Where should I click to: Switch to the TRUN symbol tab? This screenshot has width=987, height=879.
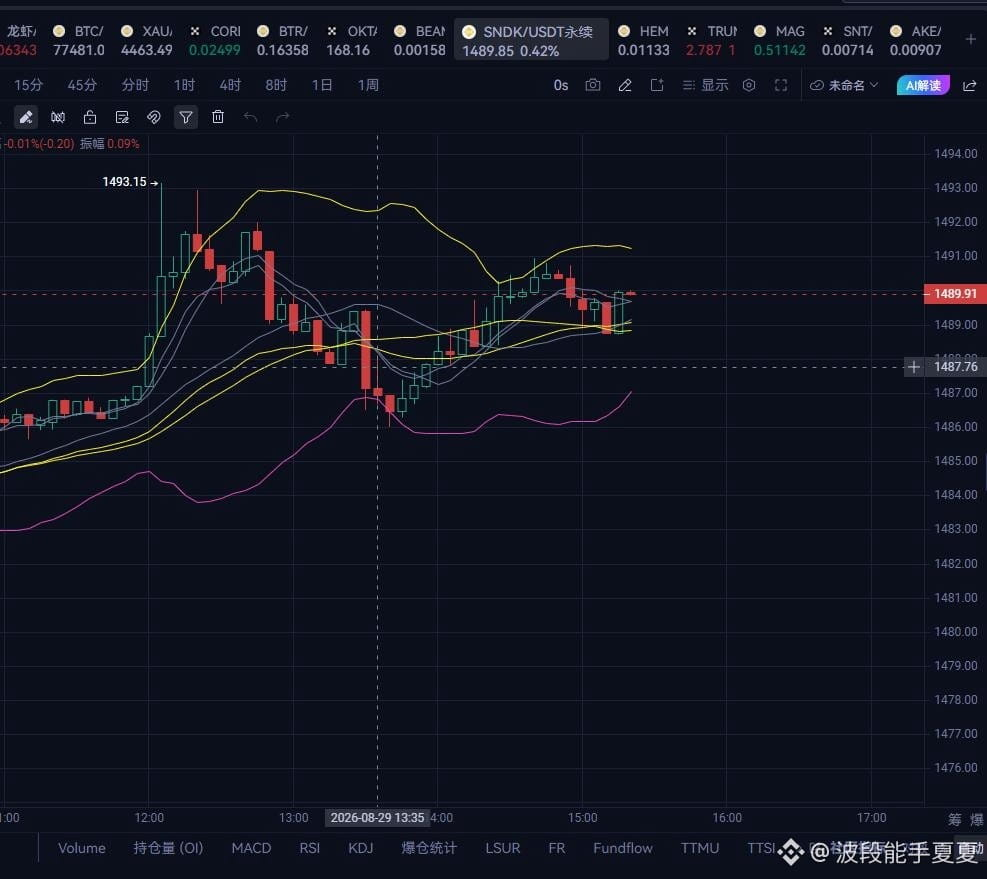coord(711,40)
